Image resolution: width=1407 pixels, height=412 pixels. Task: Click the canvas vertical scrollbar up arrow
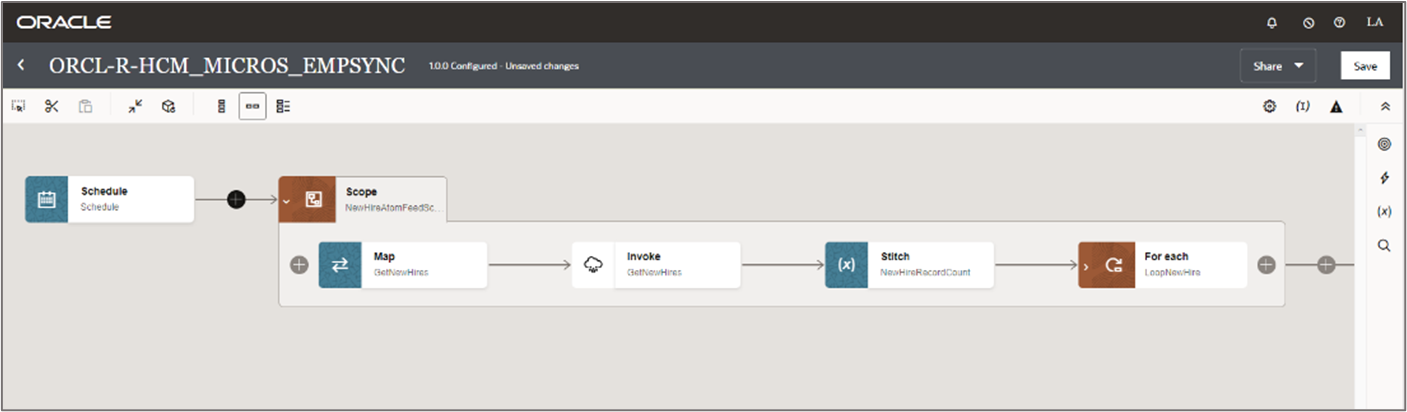coord(1361,131)
